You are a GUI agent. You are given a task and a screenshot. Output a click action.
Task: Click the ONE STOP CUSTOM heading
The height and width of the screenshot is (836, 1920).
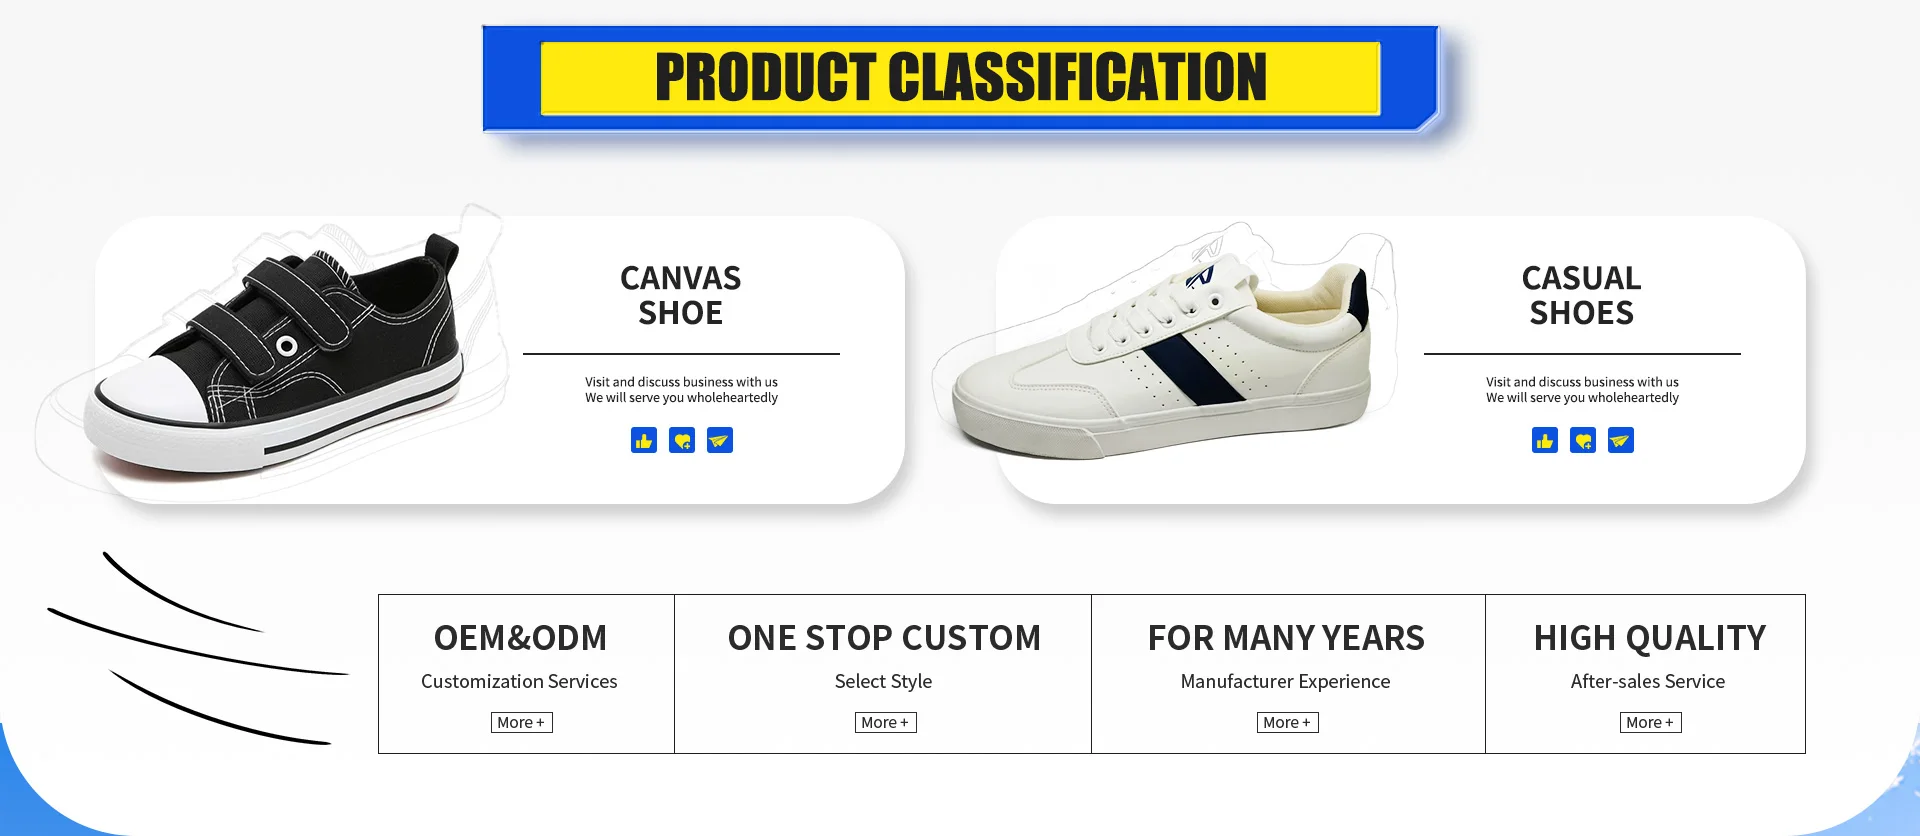click(x=885, y=638)
